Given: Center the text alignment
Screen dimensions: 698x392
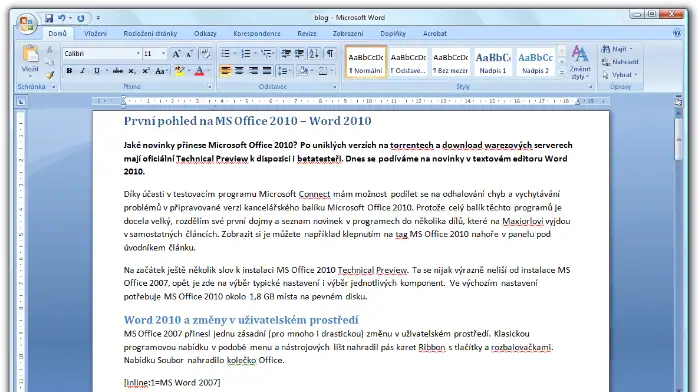Looking at the screenshot, I should (239, 71).
